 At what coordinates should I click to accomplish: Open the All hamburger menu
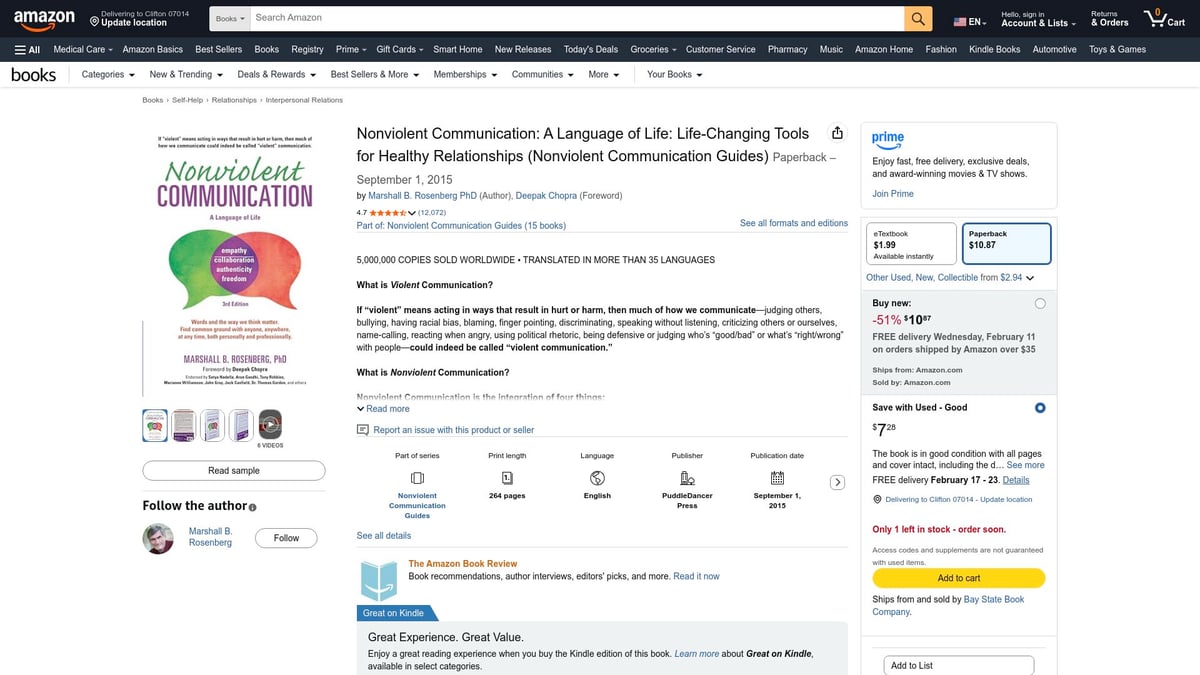tap(28, 48)
